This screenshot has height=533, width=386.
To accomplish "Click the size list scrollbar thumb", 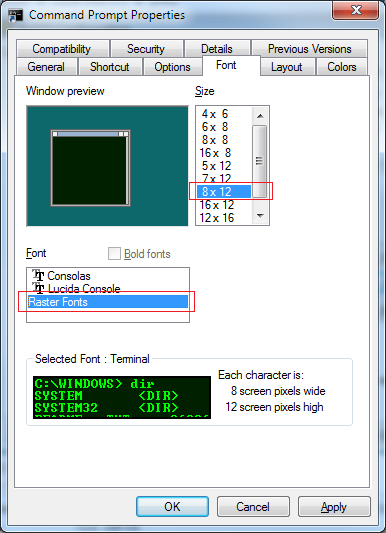I will 260,161.
